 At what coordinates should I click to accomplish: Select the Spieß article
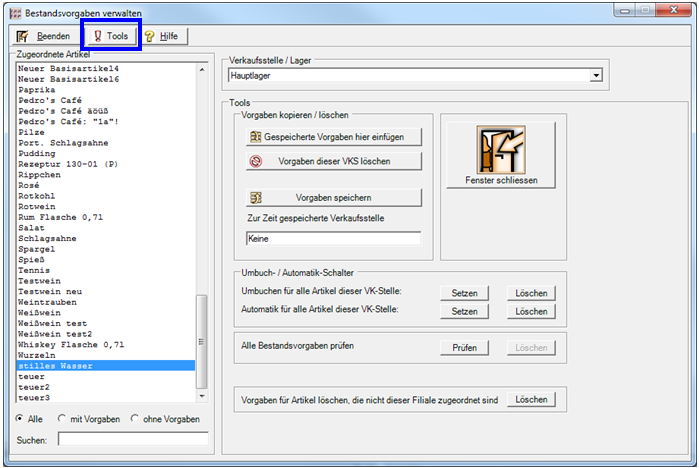click(x=106, y=260)
